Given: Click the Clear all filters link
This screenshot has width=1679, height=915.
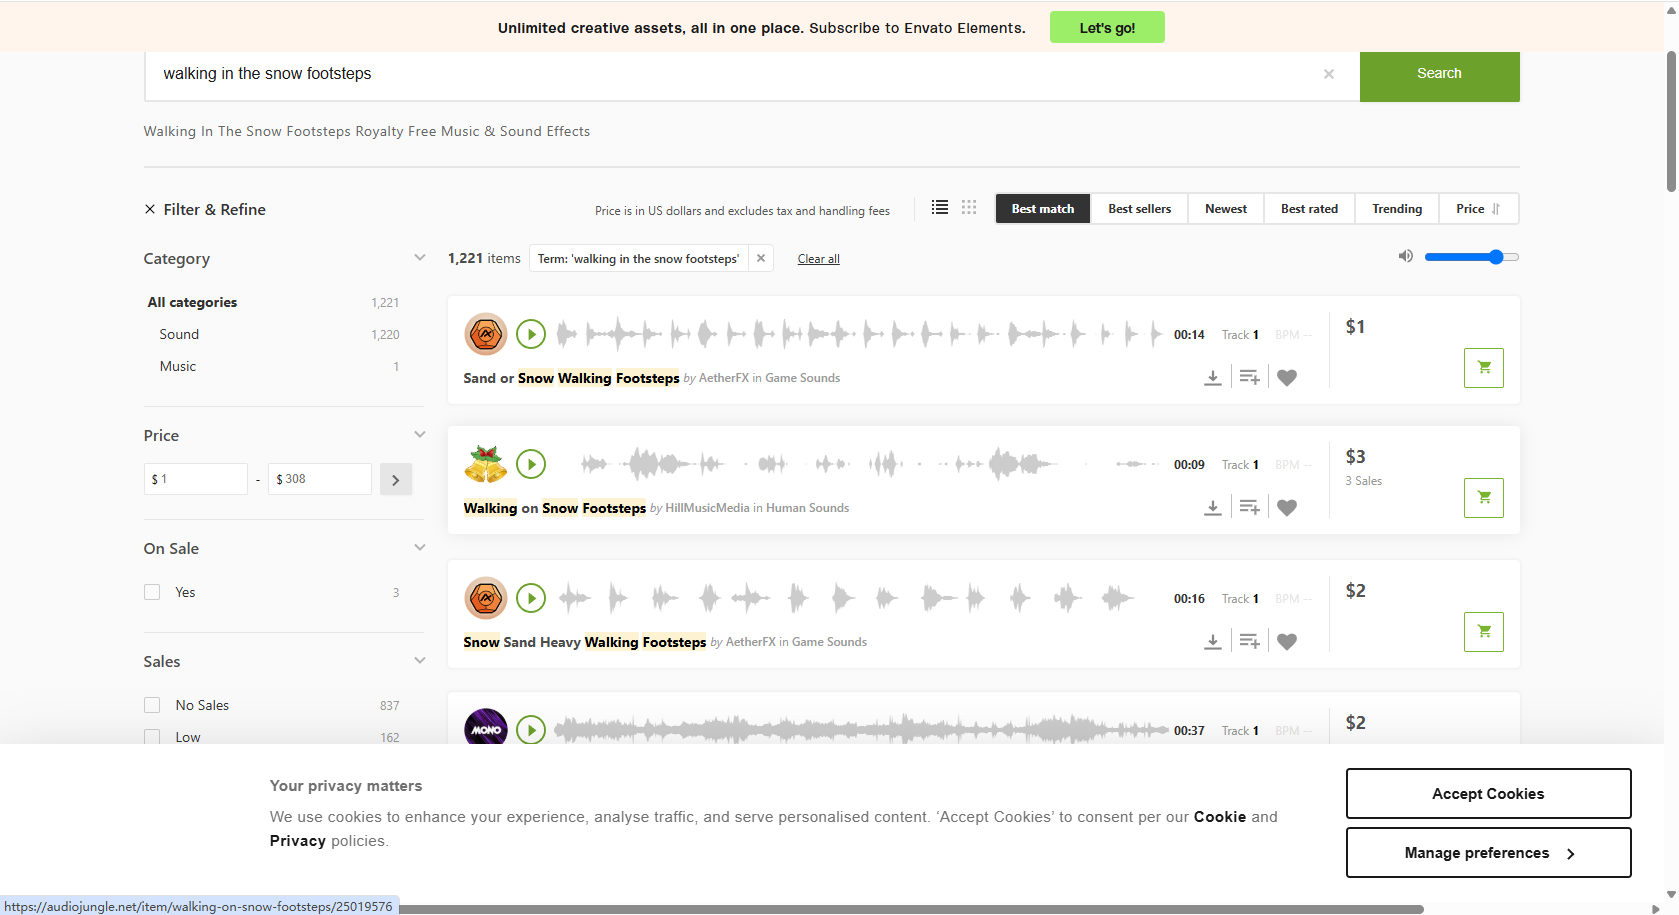Looking at the screenshot, I should click(818, 259).
